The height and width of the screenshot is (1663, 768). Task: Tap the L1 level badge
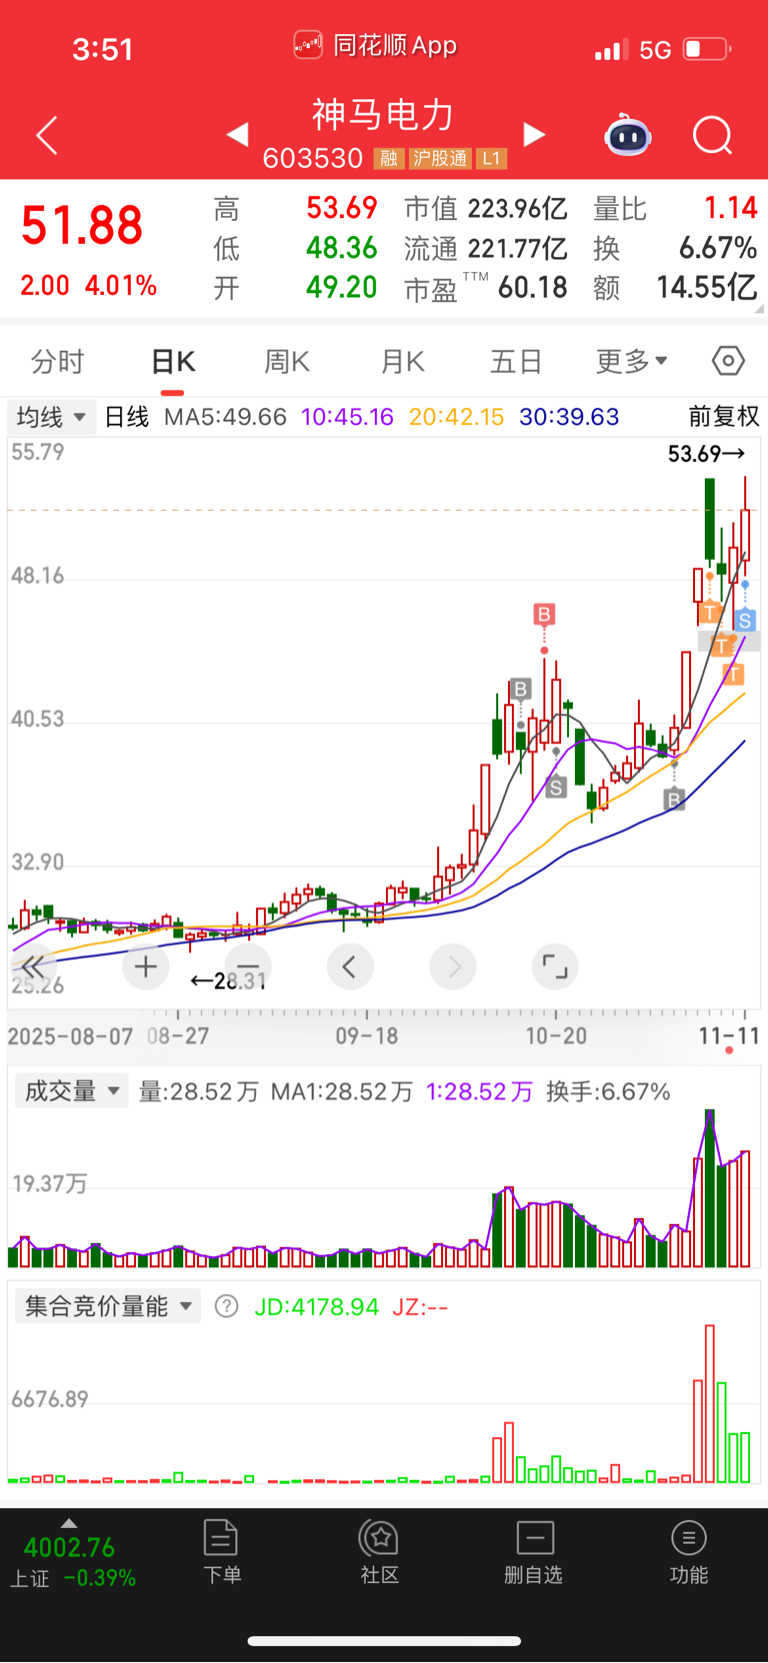(x=491, y=159)
